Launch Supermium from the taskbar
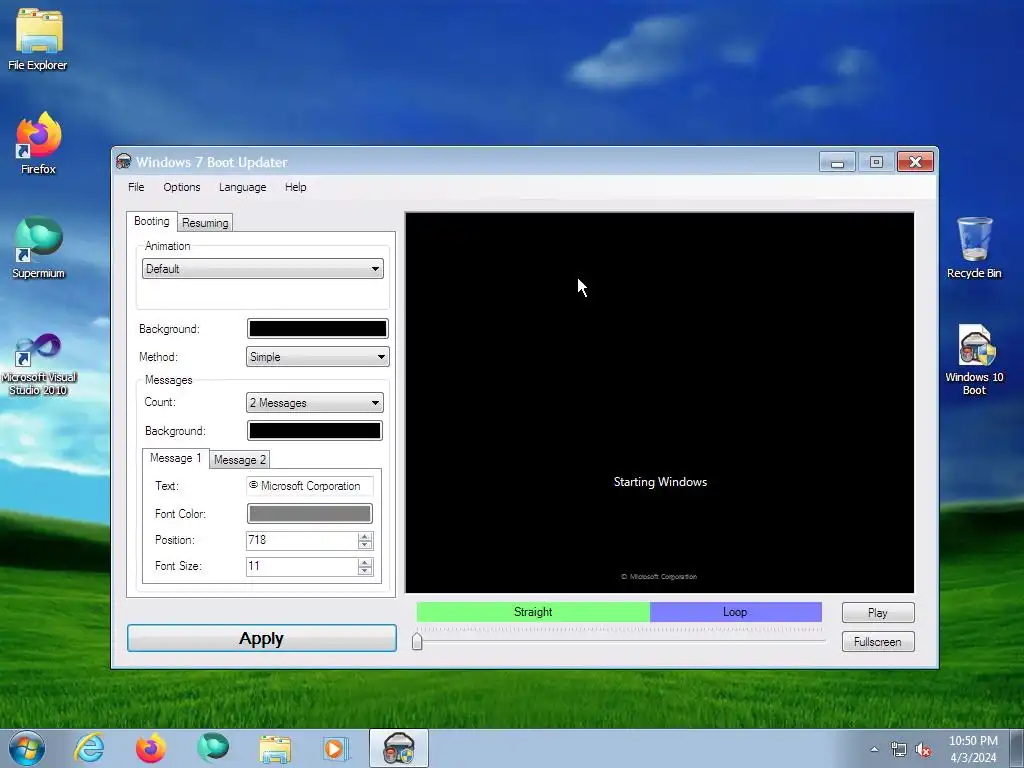This screenshot has width=1024, height=768. tap(213, 748)
